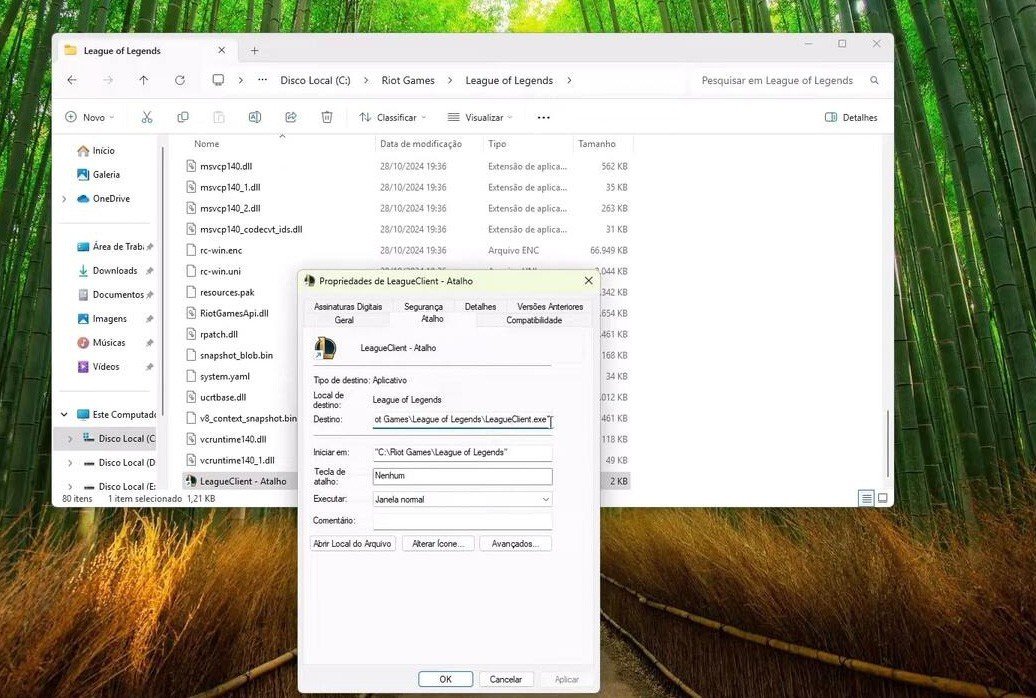Expand the Disco Local (C:) tree node
This screenshot has height=698, width=1036.
pos(70,438)
